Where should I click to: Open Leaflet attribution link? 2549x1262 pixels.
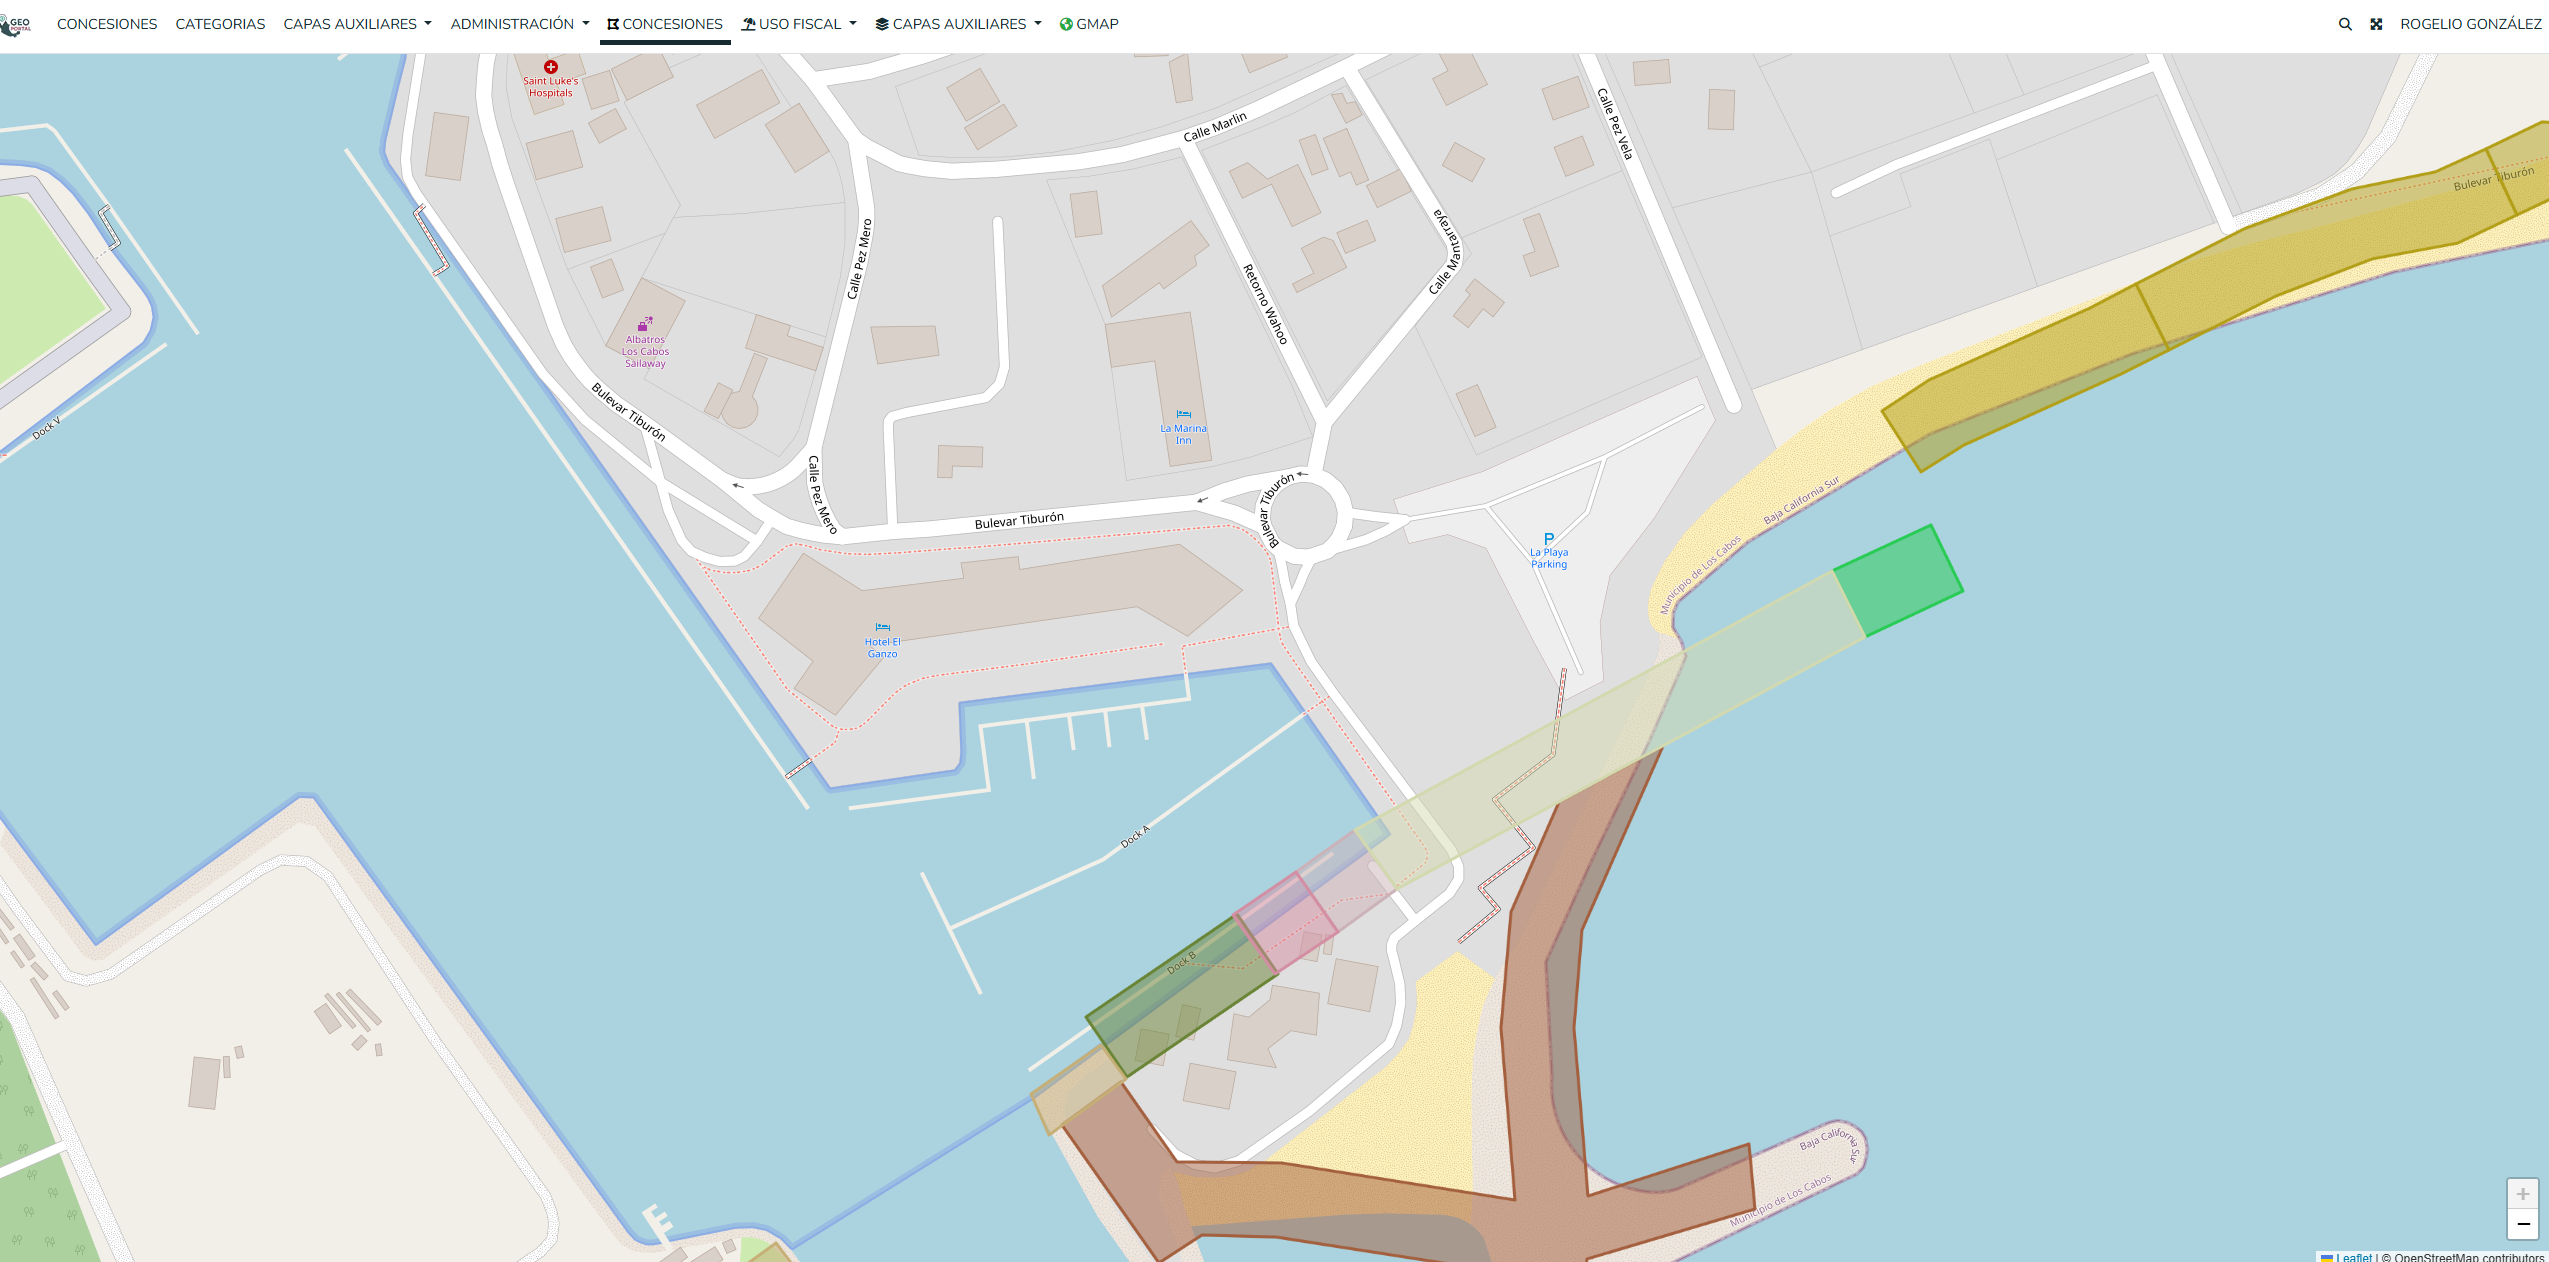[2355, 1257]
